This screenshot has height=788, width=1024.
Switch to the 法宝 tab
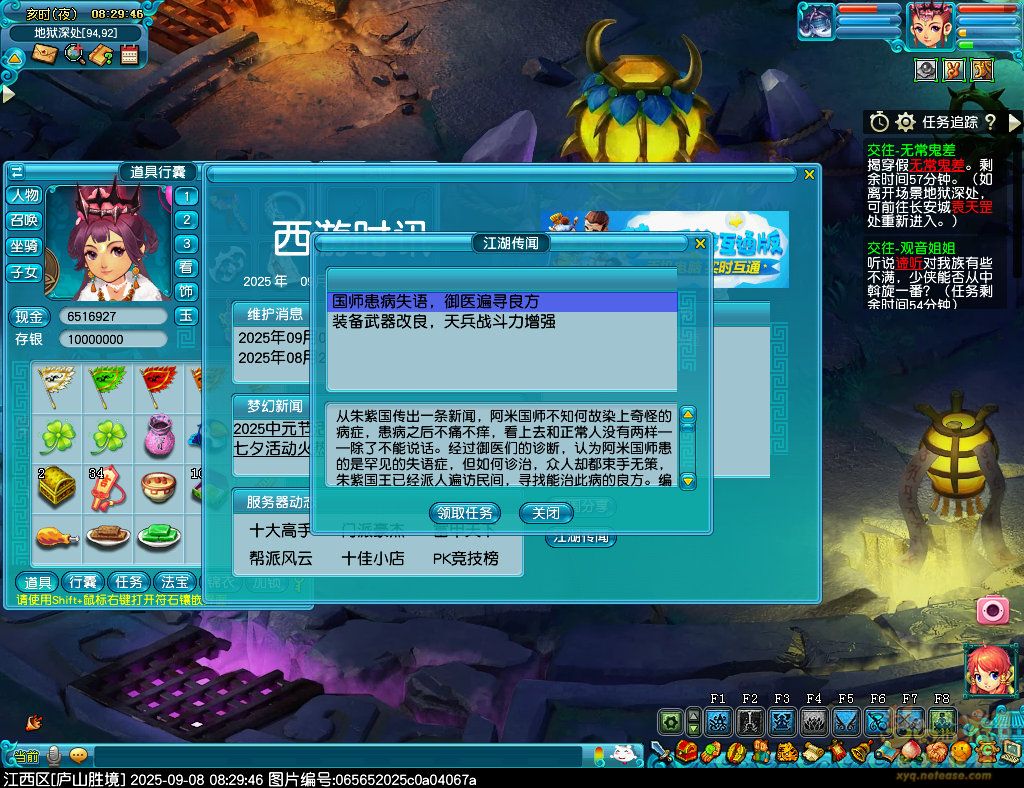pyautogui.click(x=175, y=582)
